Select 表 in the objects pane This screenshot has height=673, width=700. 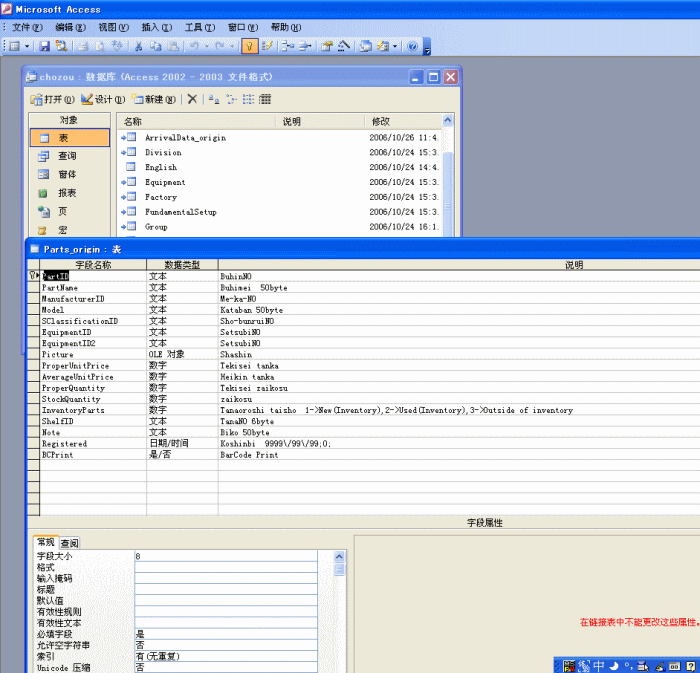[70, 137]
